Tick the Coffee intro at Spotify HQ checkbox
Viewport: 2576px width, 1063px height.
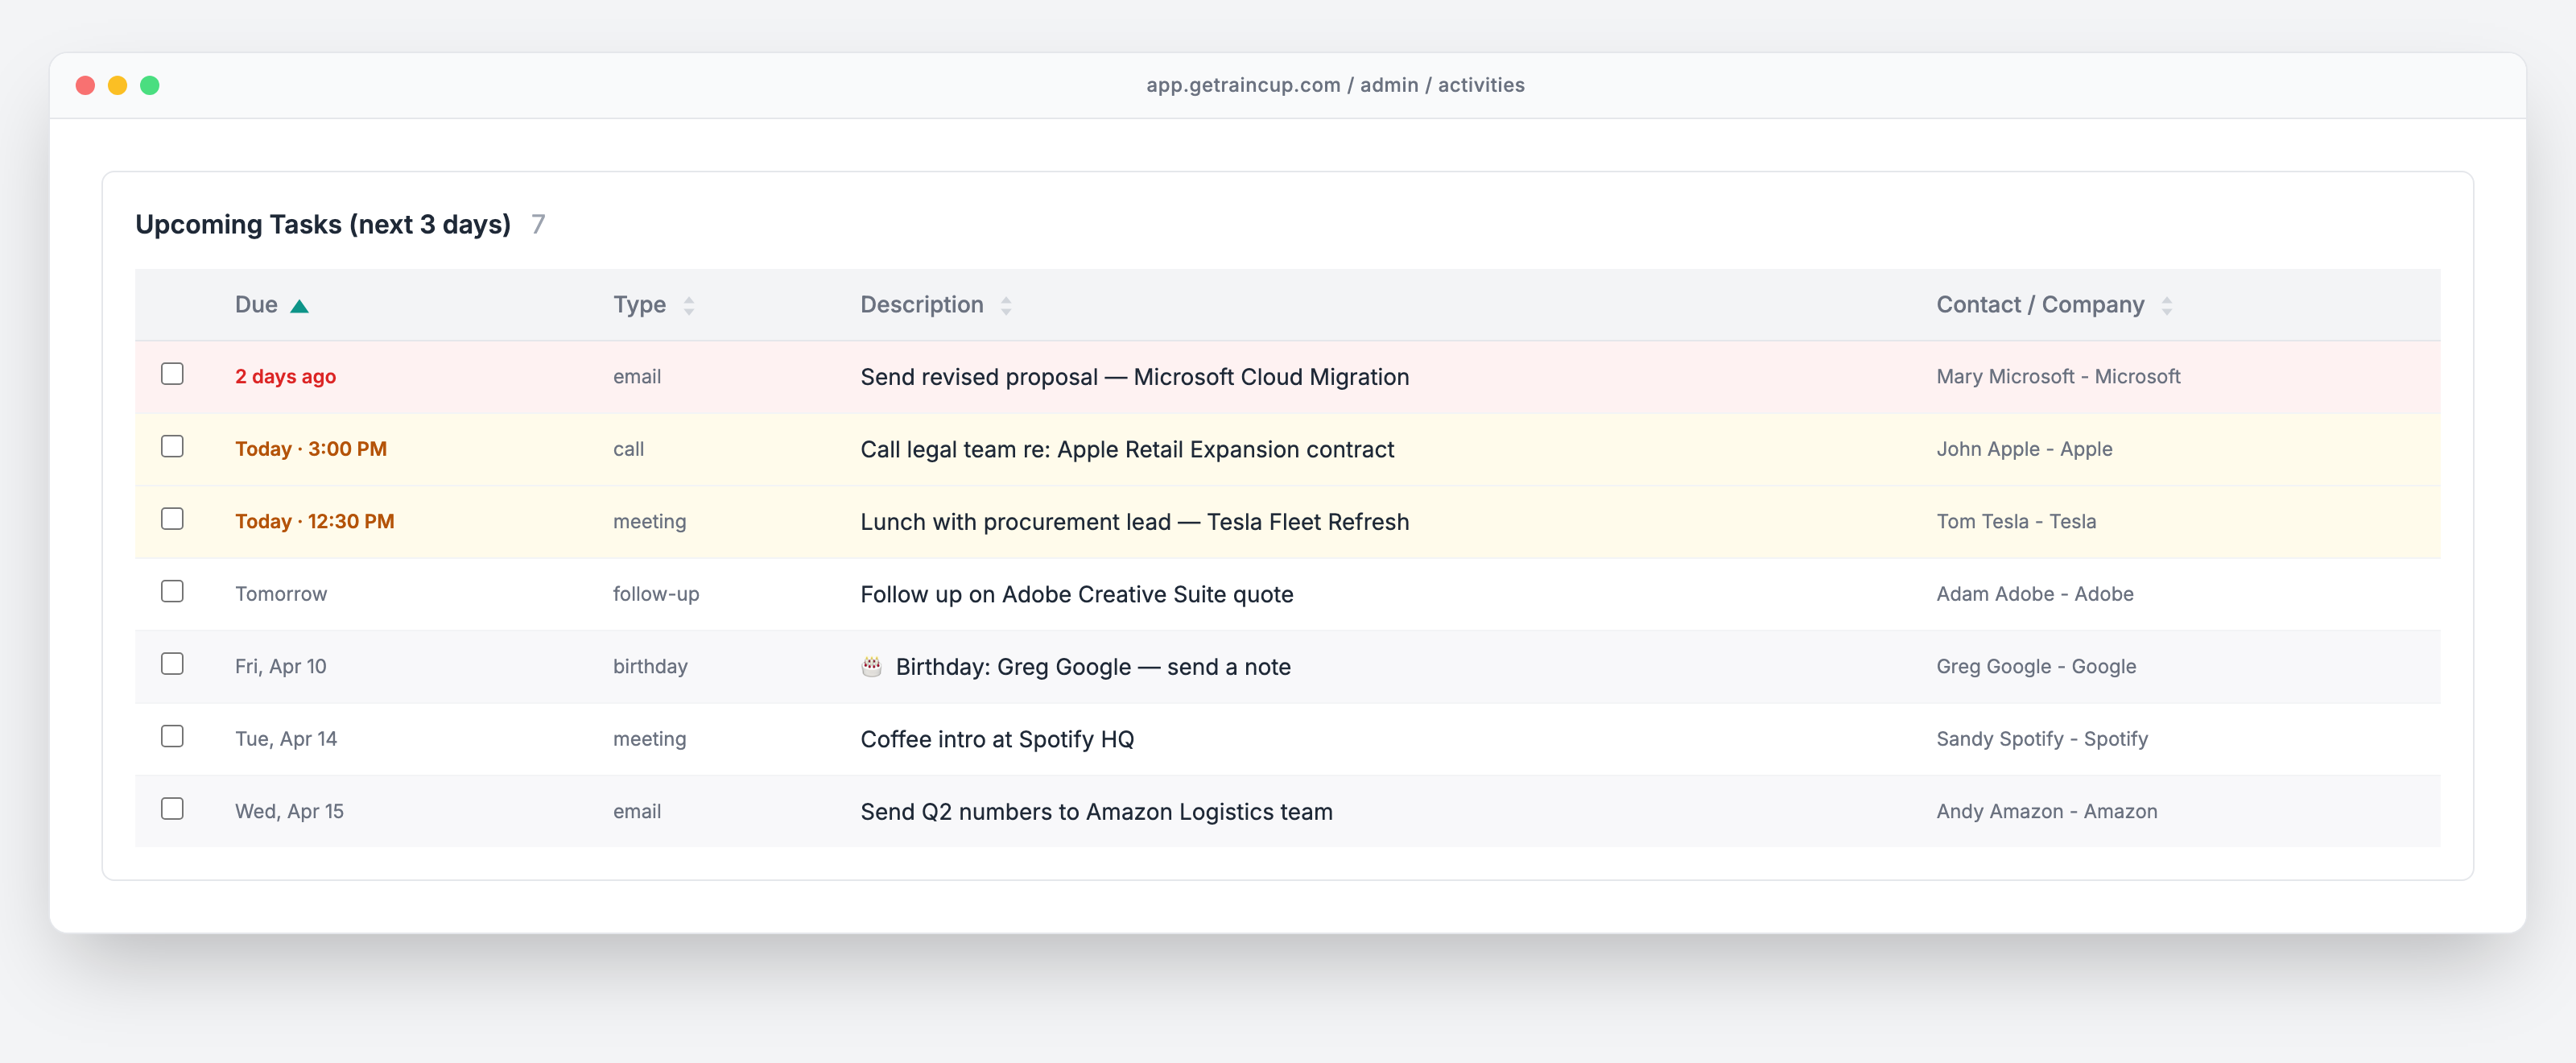[x=172, y=736]
